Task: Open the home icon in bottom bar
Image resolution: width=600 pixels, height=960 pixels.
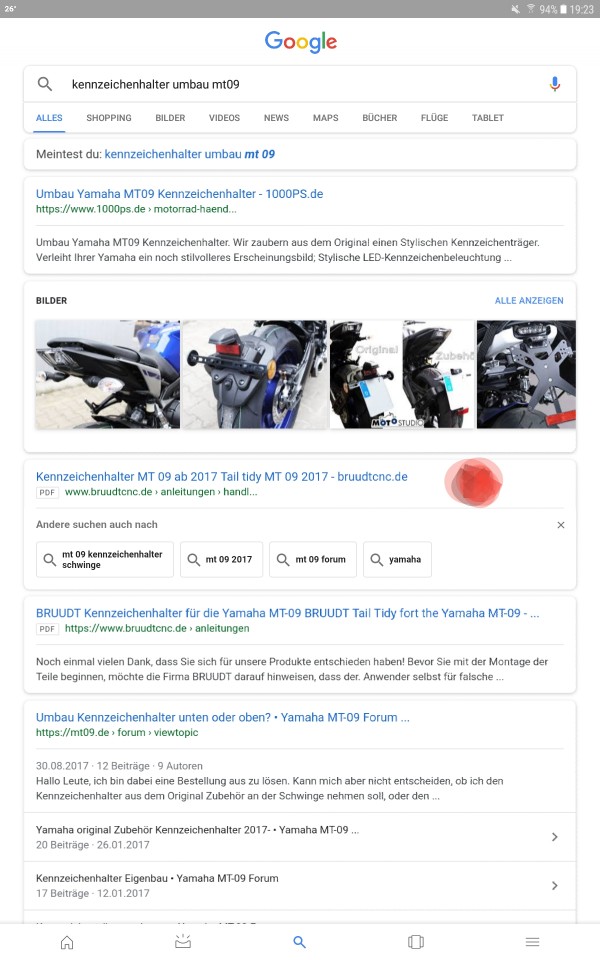Action: 67,942
